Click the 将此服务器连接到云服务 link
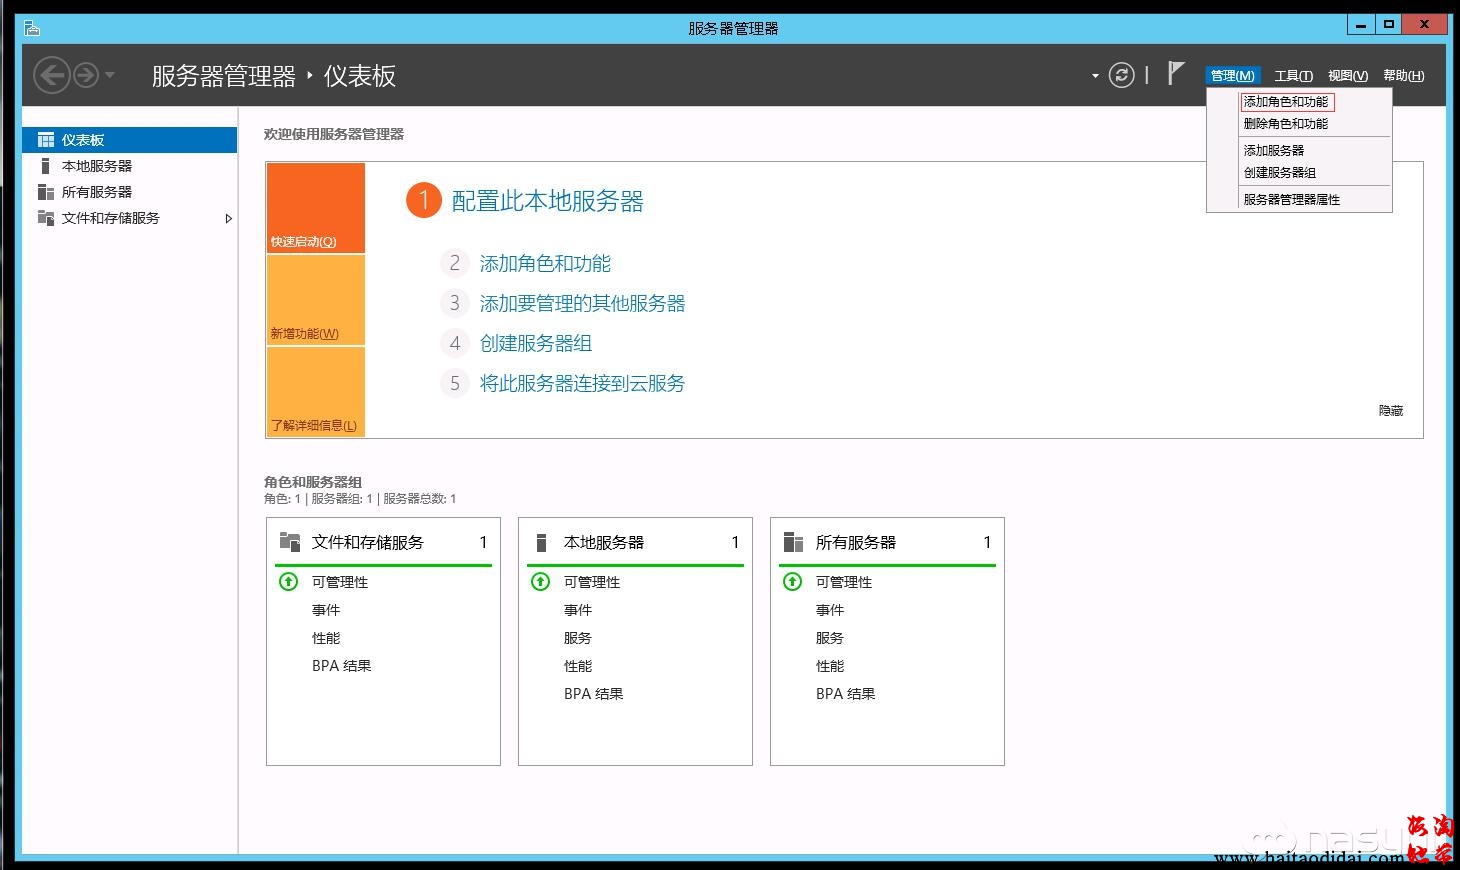 point(582,383)
